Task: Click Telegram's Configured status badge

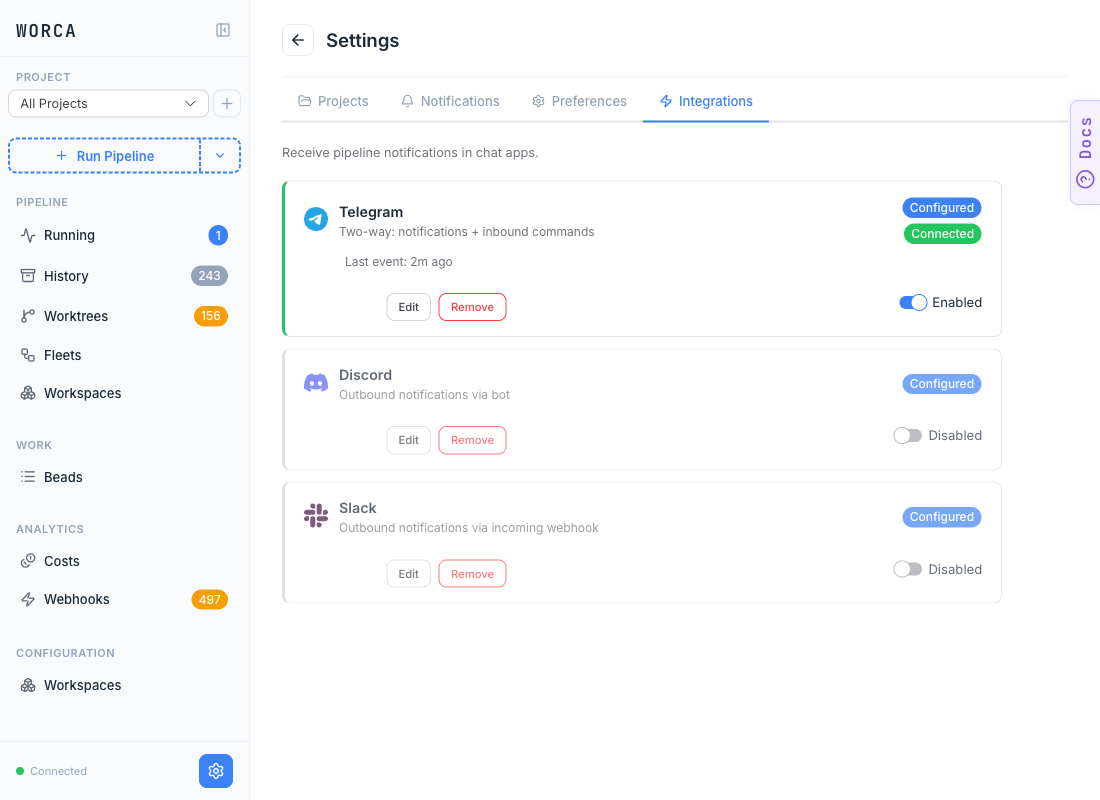Action: [941, 208]
